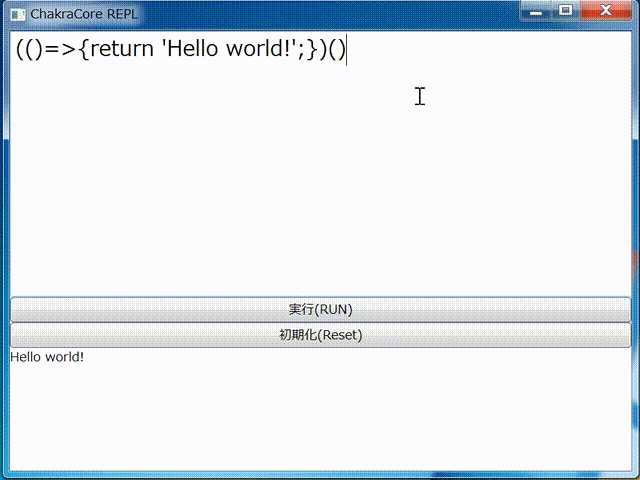Maximize the ChakraCore REPL window
Screen dimensions: 640x480
565,11
